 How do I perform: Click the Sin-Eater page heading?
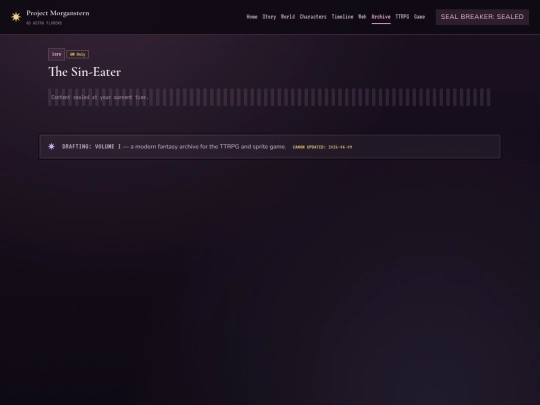tap(85, 72)
